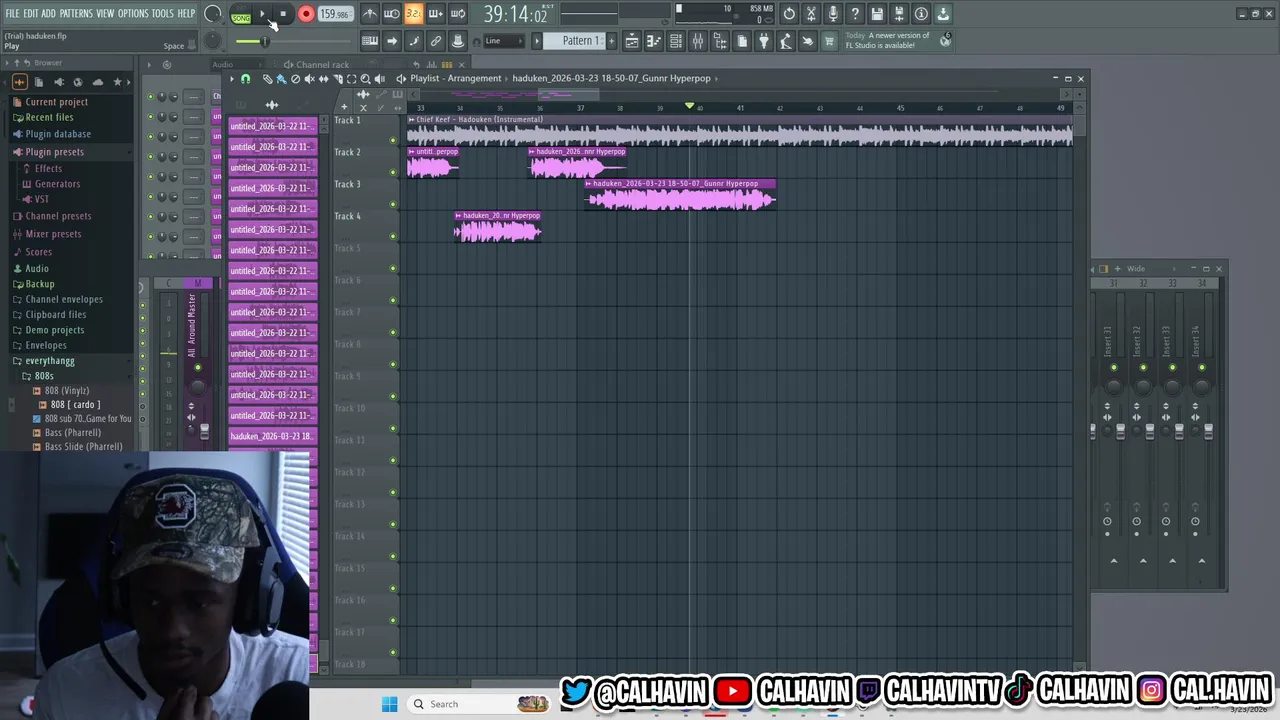Toggle the metronome icon
The width and height of the screenshot is (1280, 720).
coord(370,13)
